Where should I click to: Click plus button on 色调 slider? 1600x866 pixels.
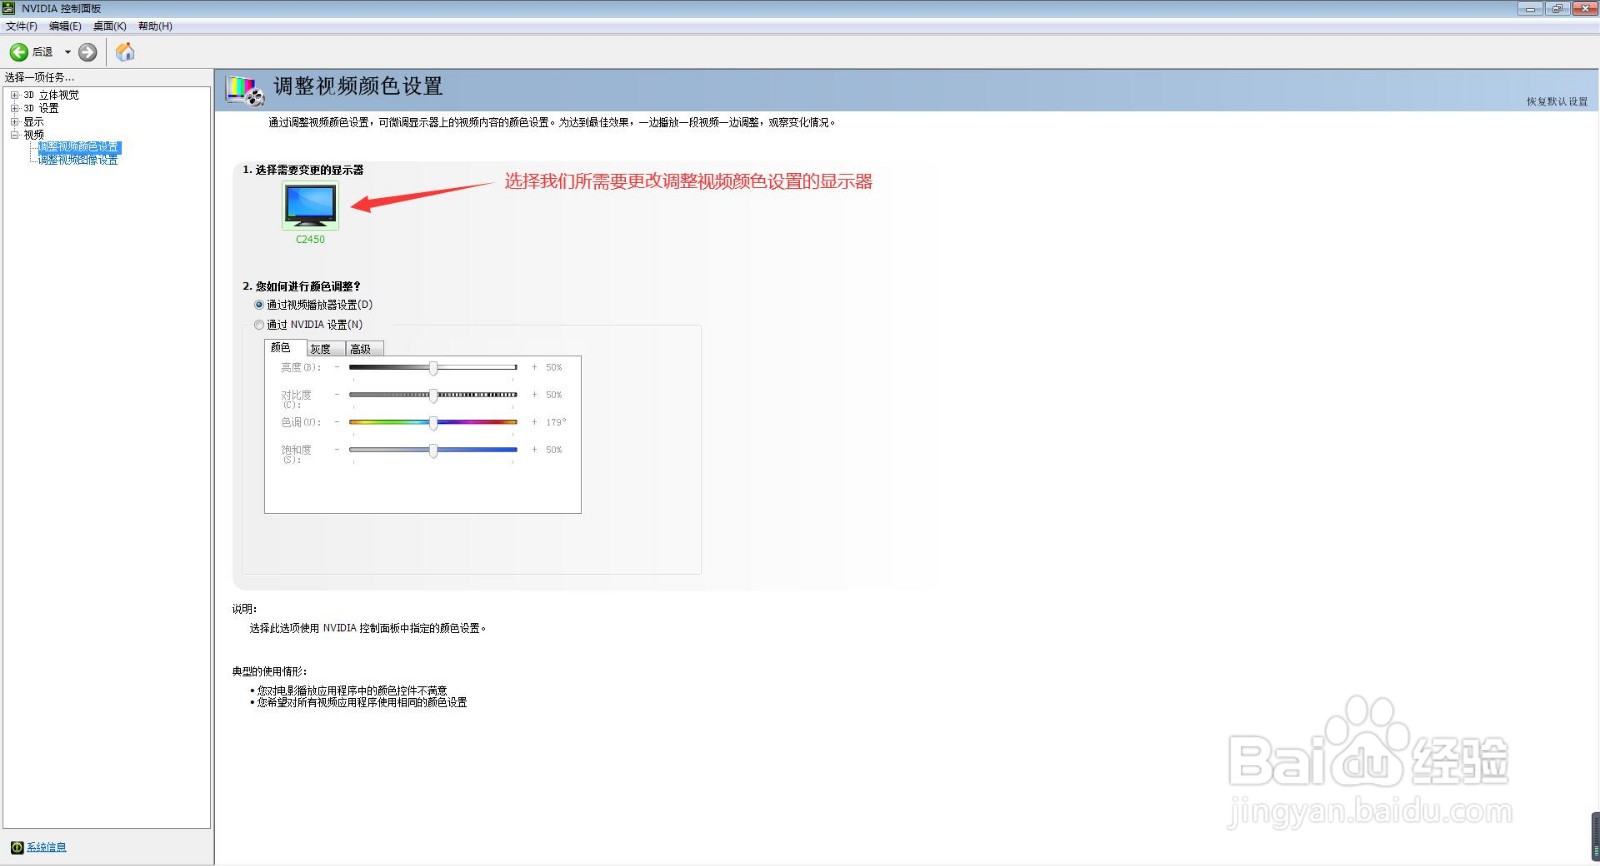534,422
